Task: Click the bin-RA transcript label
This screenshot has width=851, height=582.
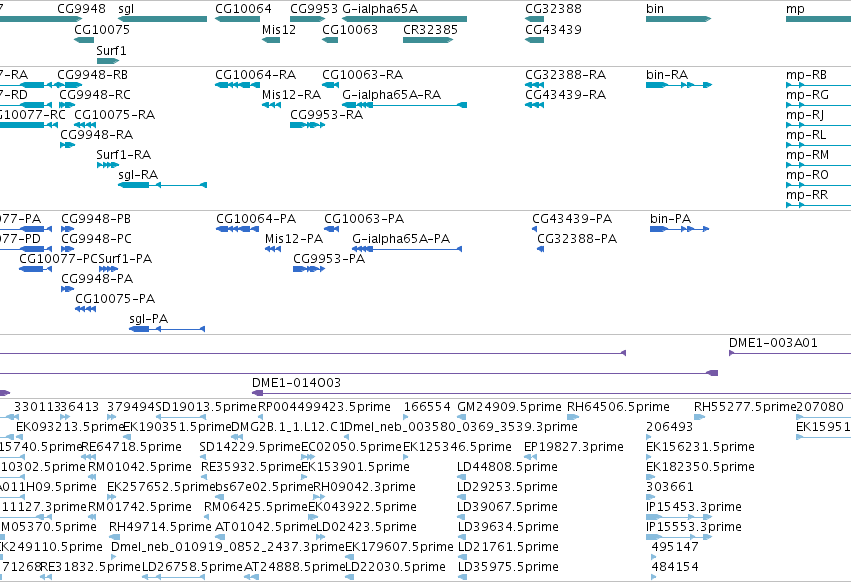Action: 667,74
